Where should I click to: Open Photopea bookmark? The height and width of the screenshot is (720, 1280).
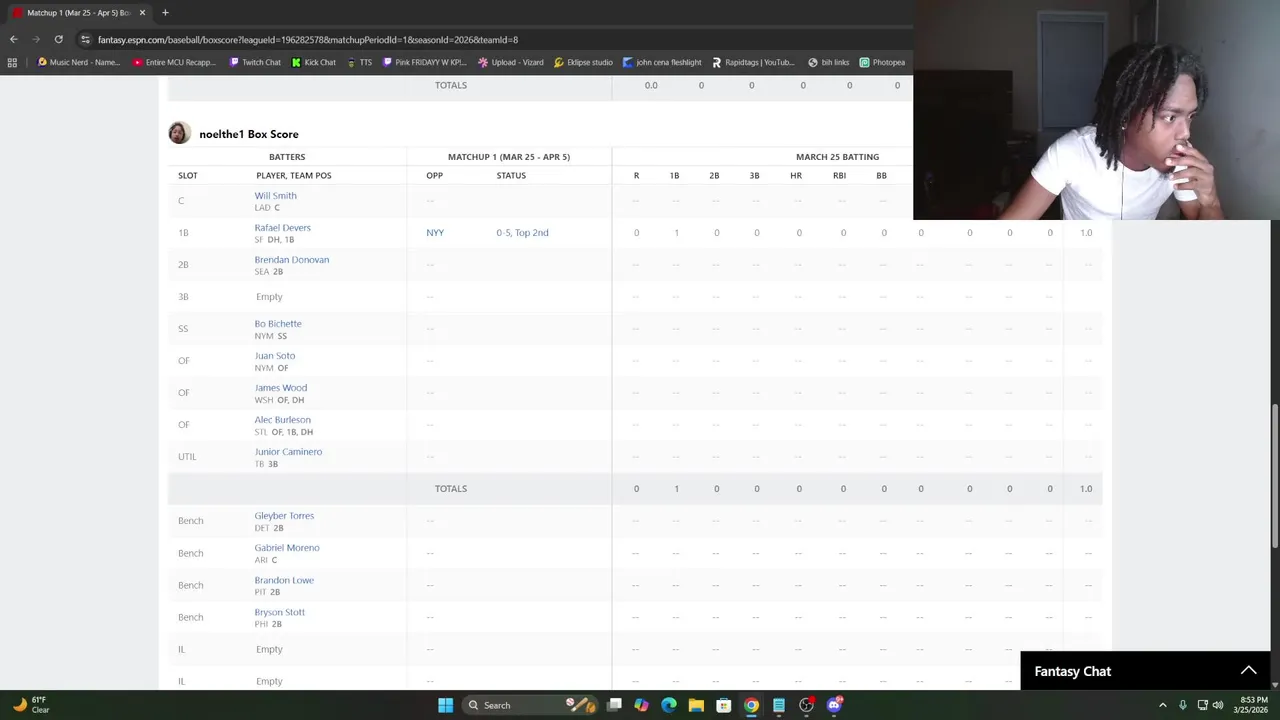(x=882, y=62)
